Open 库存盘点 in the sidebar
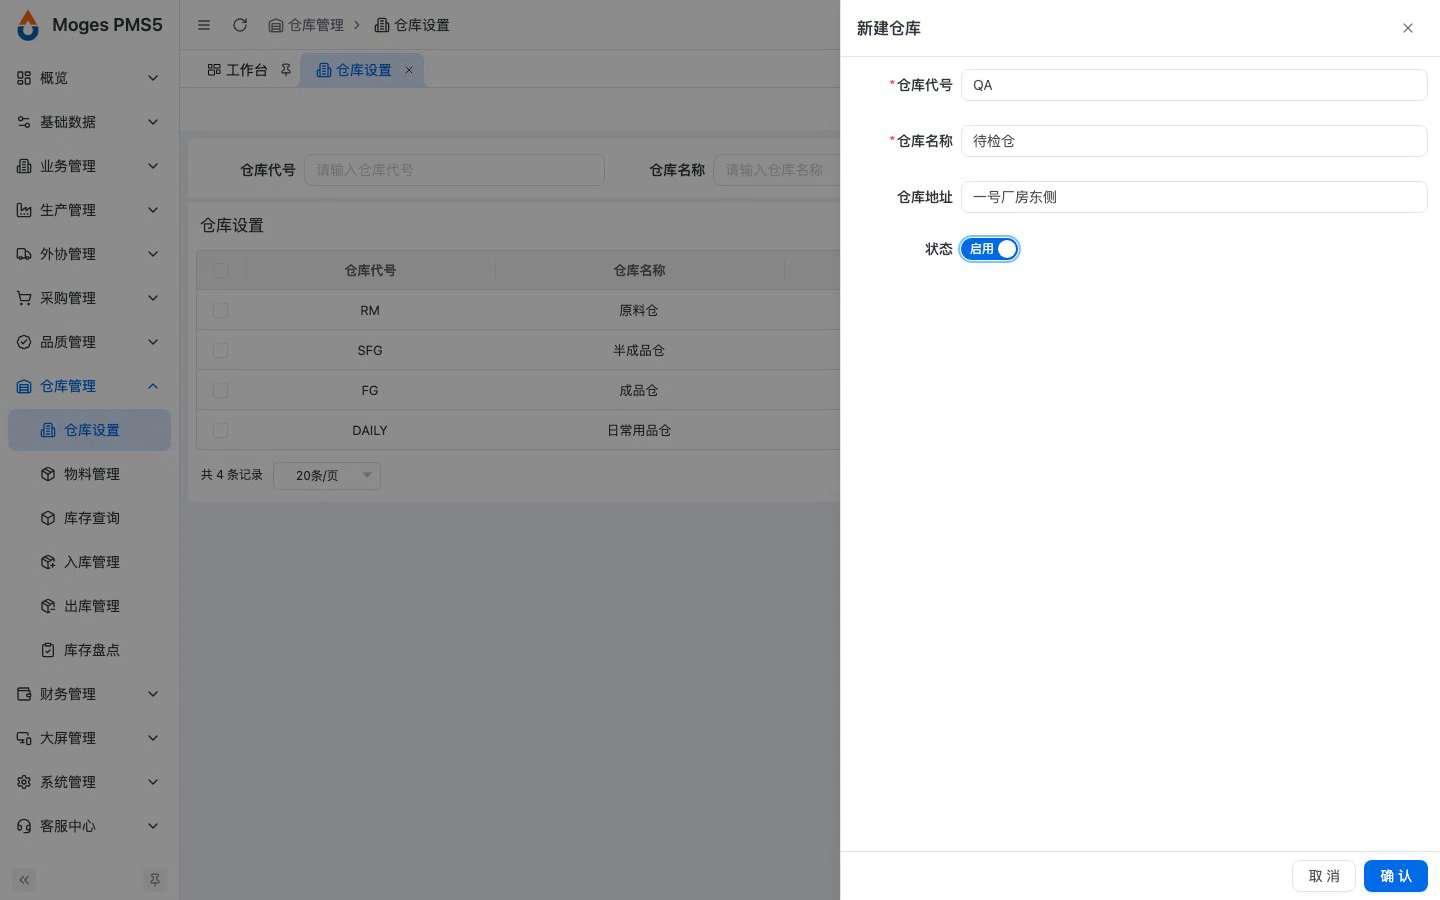The image size is (1440, 900). click(89, 650)
